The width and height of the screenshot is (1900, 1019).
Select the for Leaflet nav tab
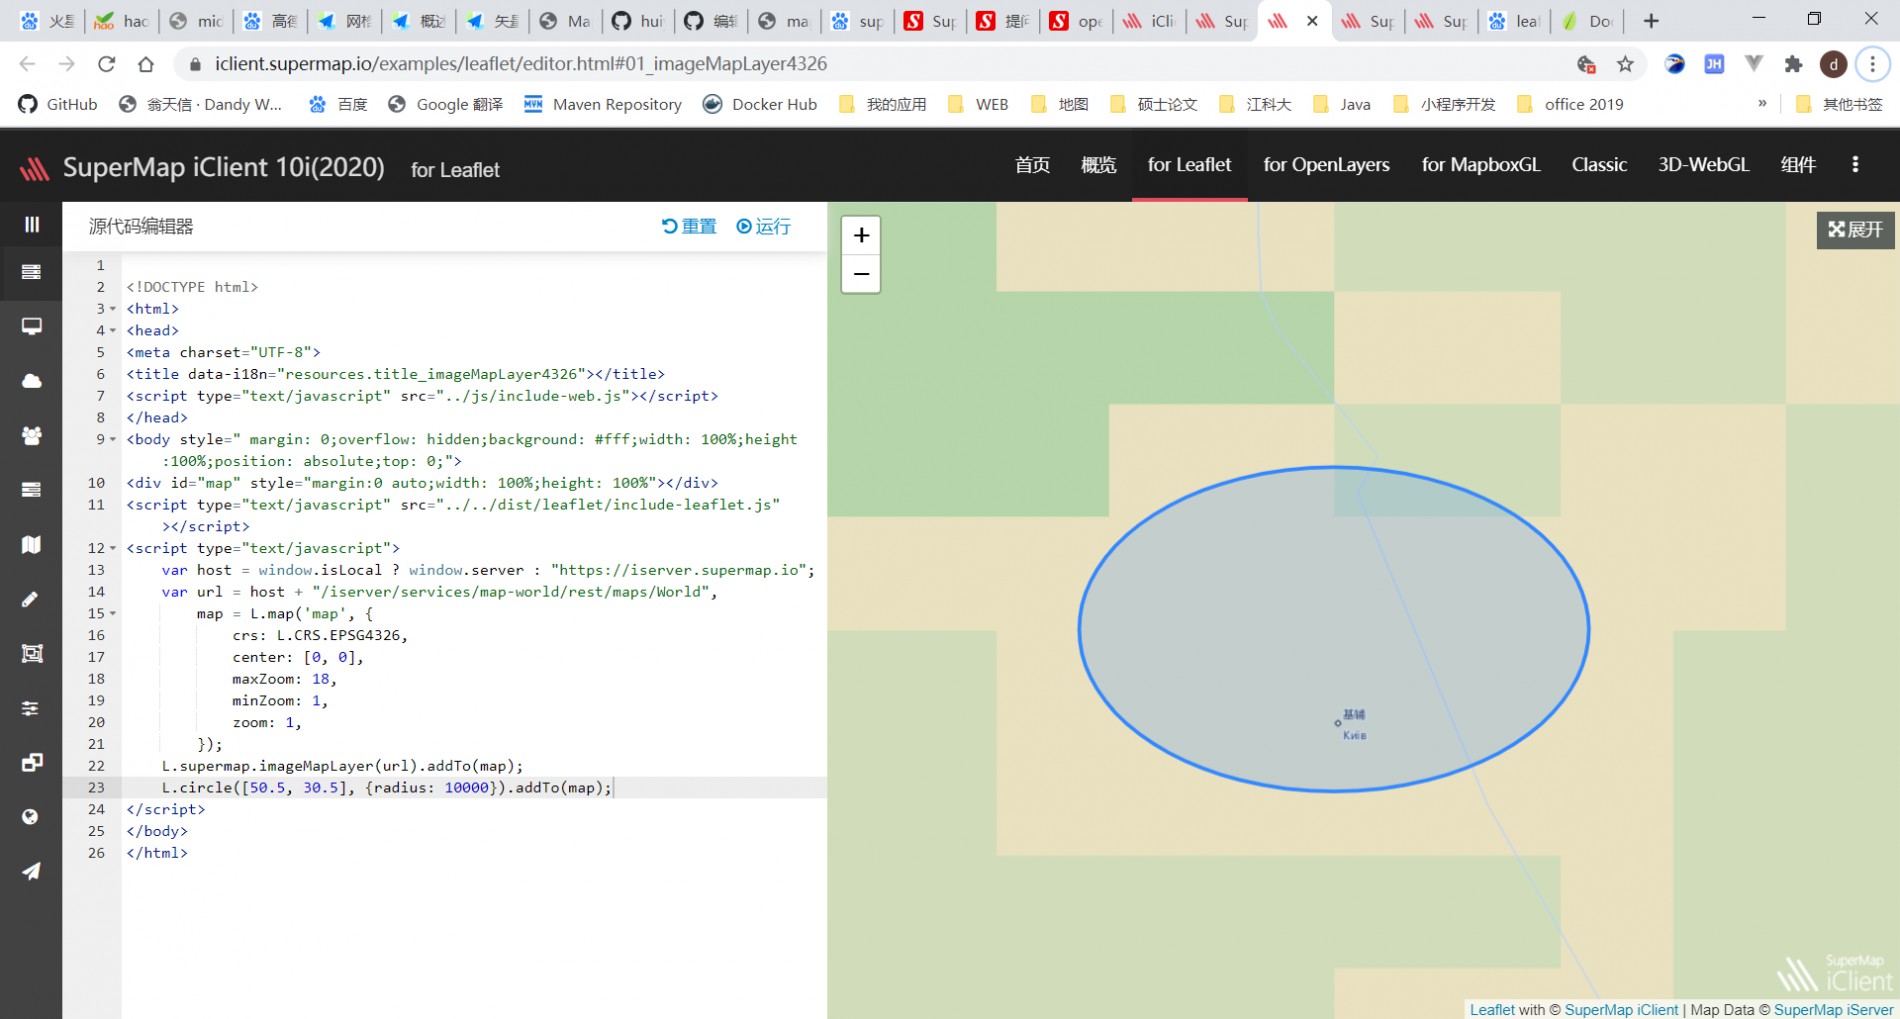(x=1189, y=165)
